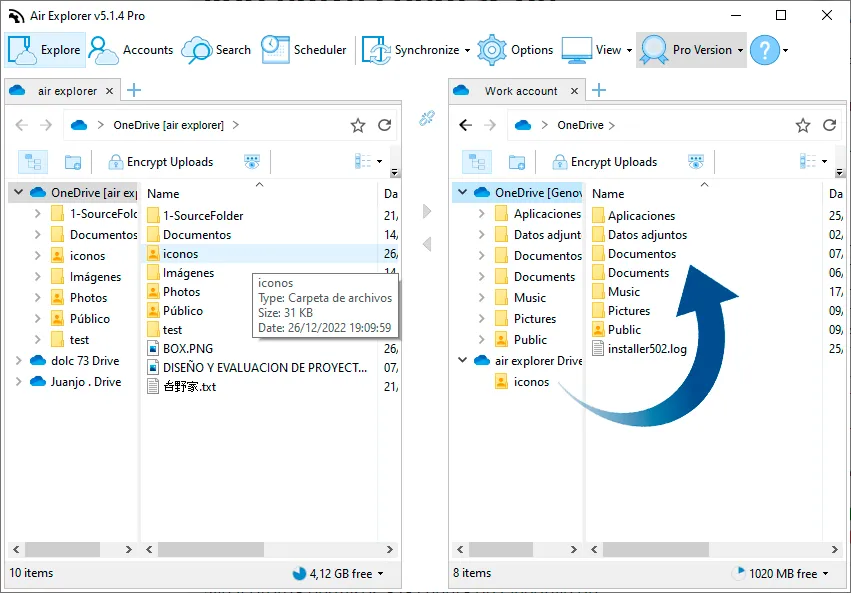851x593 pixels.
Task: Open the Synchronize dropdown arrow
Action: coord(467,50)
